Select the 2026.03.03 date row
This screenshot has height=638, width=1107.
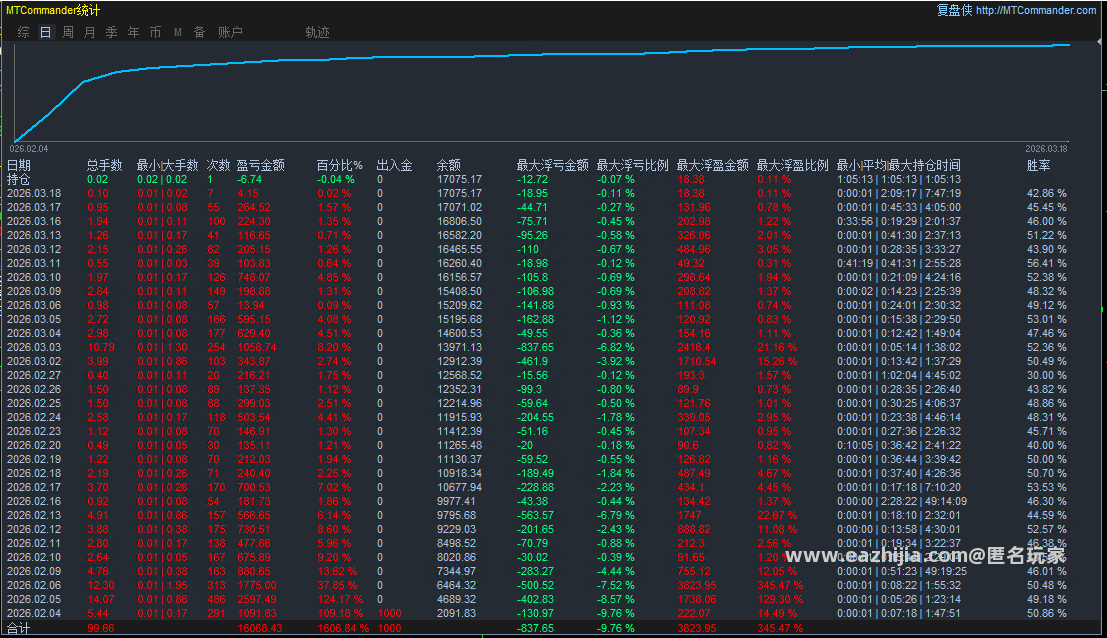[34, 347]
